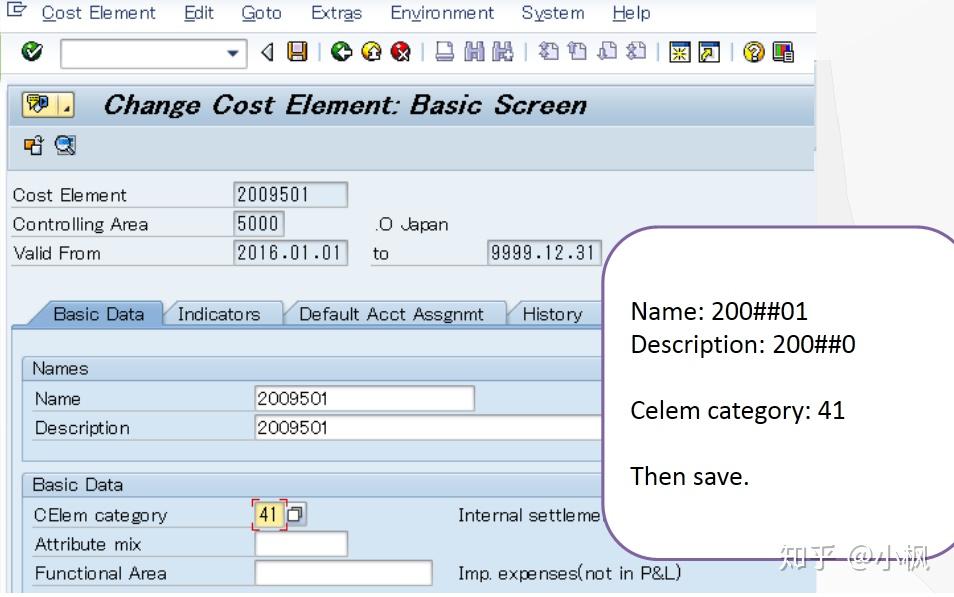This screenshot has height=597, width=954.
Task: Switch to the Indicators tab
Action: (220, 313)
